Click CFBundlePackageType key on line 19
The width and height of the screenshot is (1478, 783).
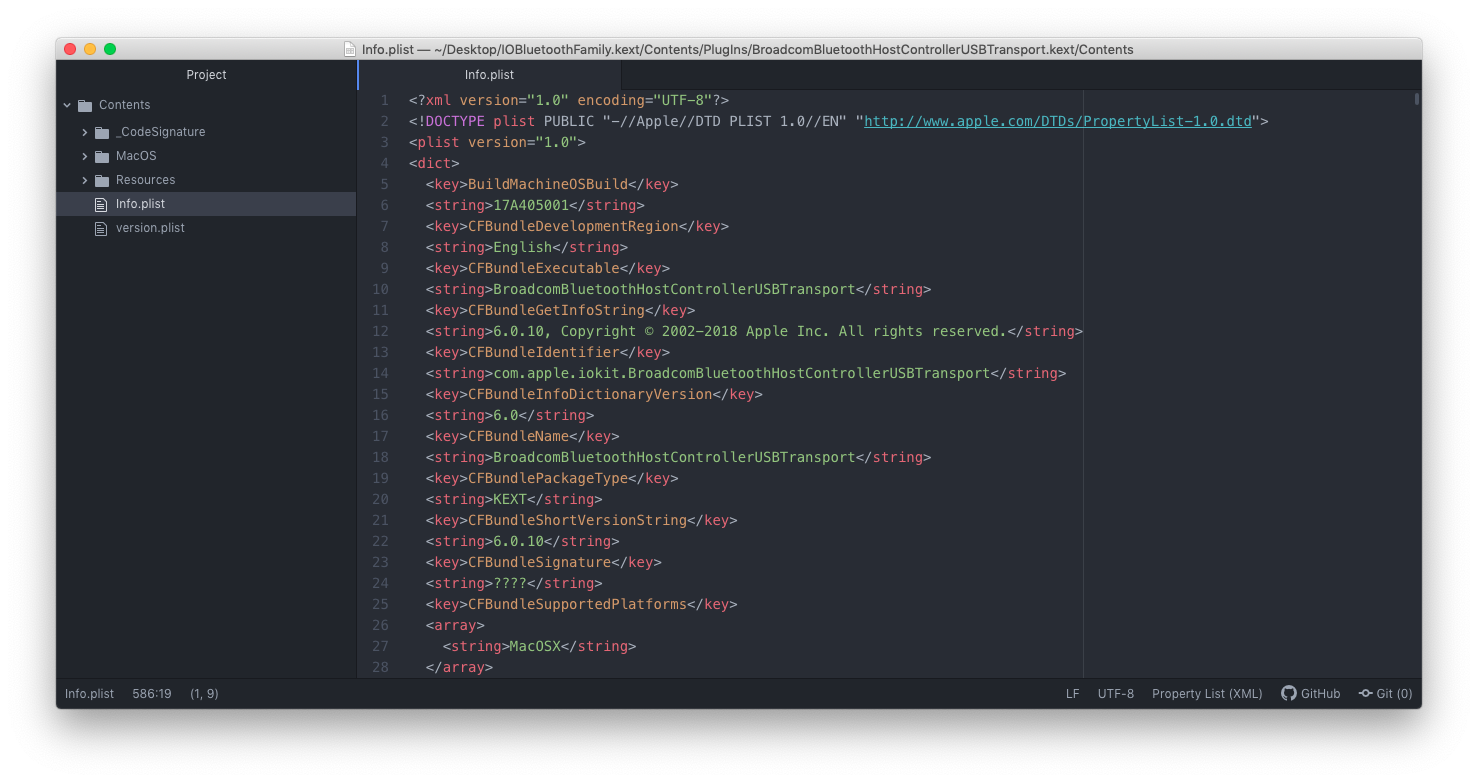pyautogui.click(x=548, y=478)
